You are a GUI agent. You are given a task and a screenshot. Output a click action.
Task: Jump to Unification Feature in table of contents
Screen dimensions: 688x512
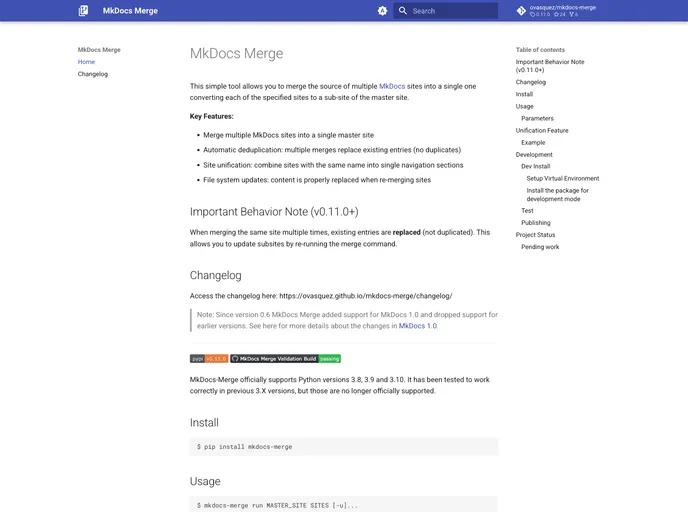(542, 130)
